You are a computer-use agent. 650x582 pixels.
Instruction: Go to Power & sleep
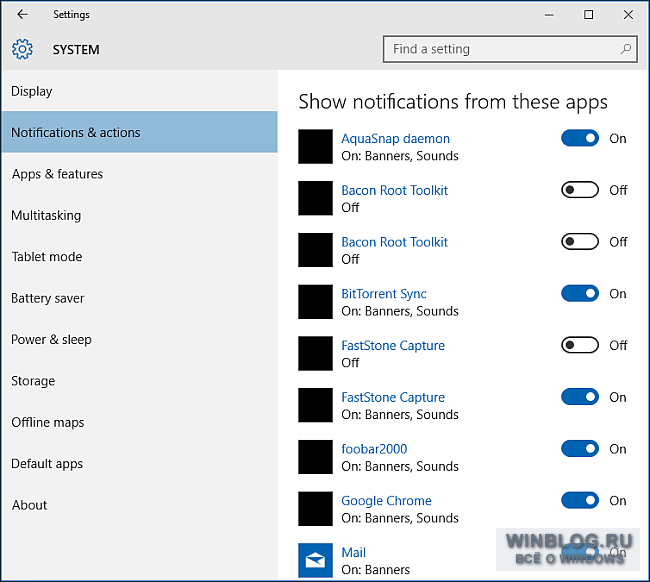[139, 340]
